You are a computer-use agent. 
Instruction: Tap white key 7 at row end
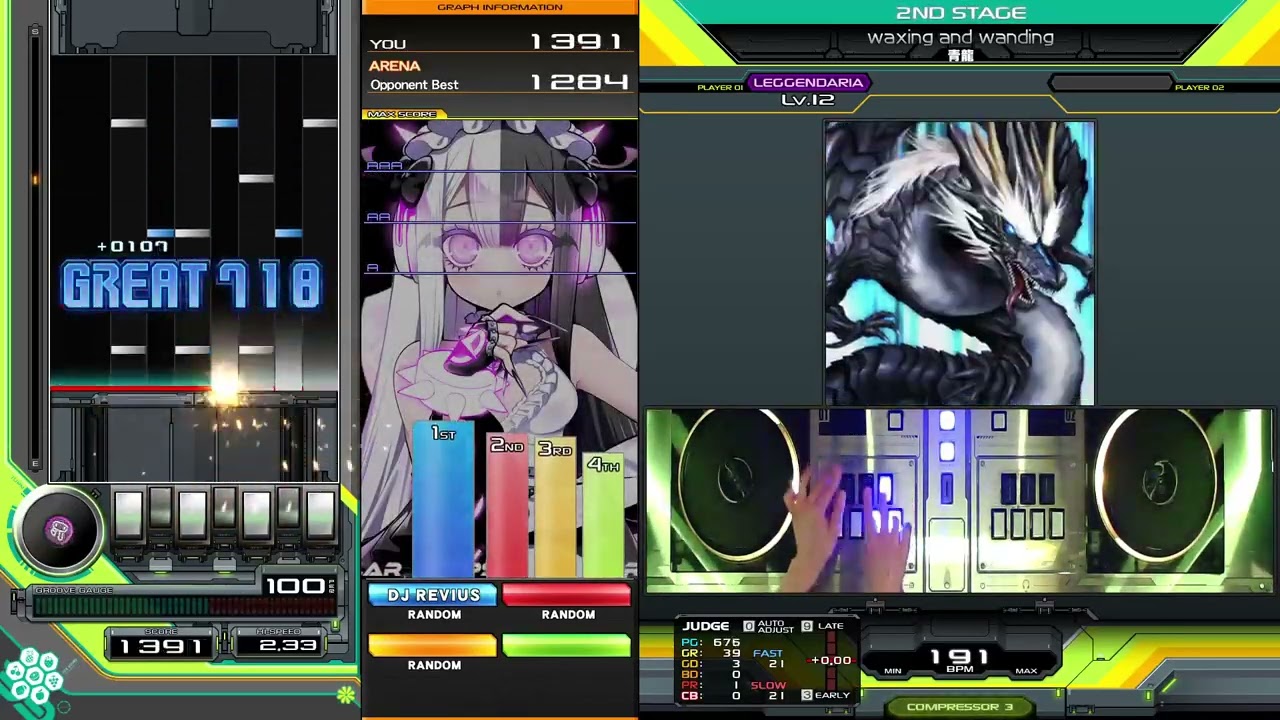pos(320,513)
